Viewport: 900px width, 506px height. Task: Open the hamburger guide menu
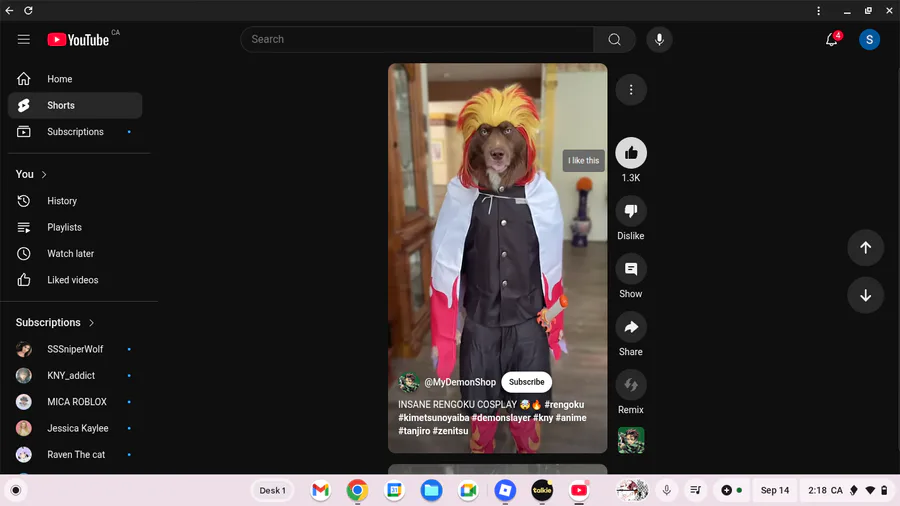pos(24,39)
